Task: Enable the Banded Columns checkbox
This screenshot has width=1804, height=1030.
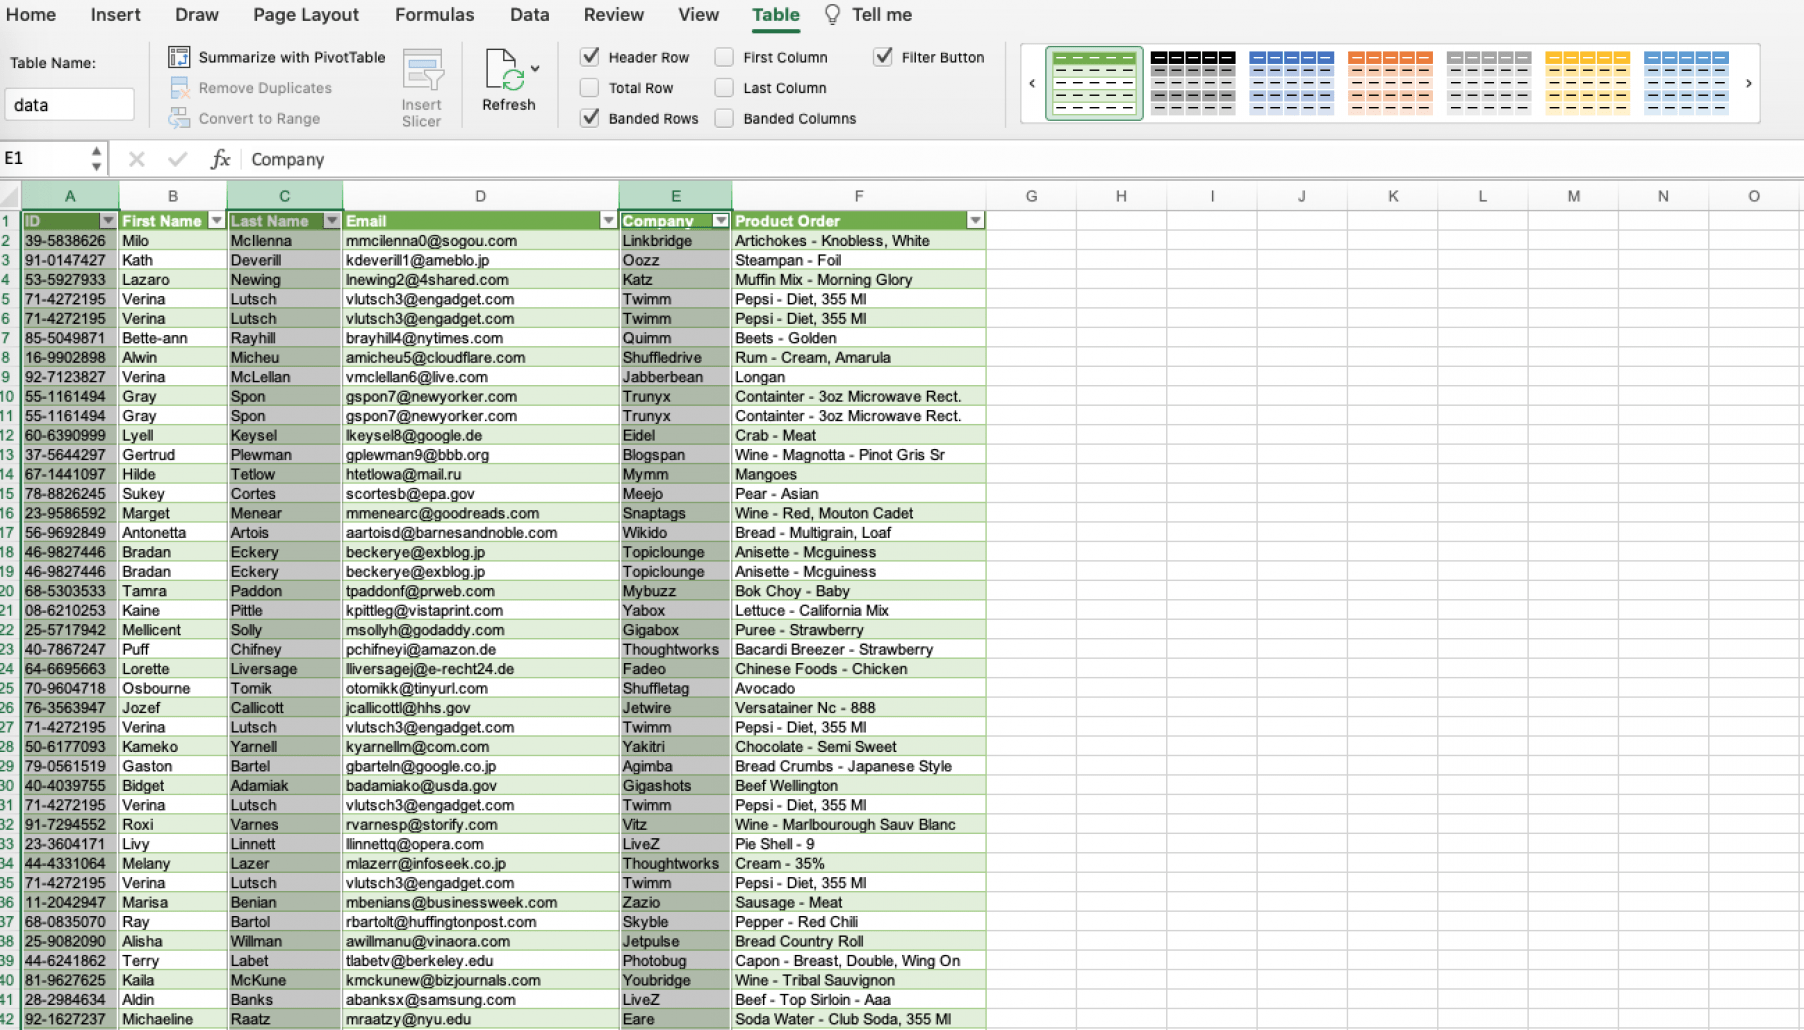Action: click(724, 118)
